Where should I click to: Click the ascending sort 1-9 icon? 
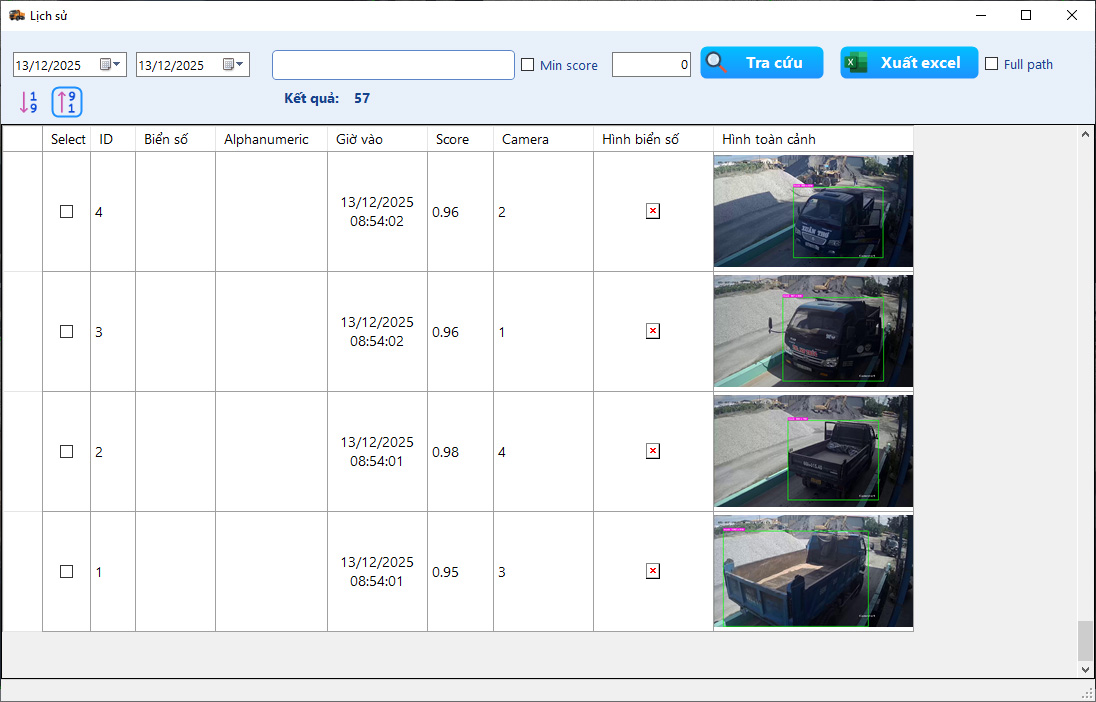click(x=28, y=101)
